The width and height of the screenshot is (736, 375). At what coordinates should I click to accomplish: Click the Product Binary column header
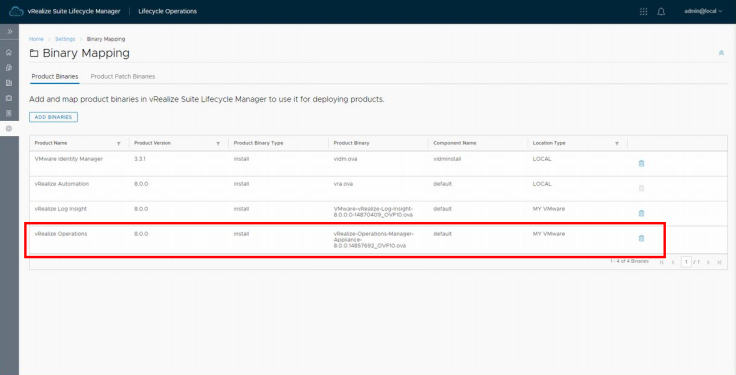[351, 143]
